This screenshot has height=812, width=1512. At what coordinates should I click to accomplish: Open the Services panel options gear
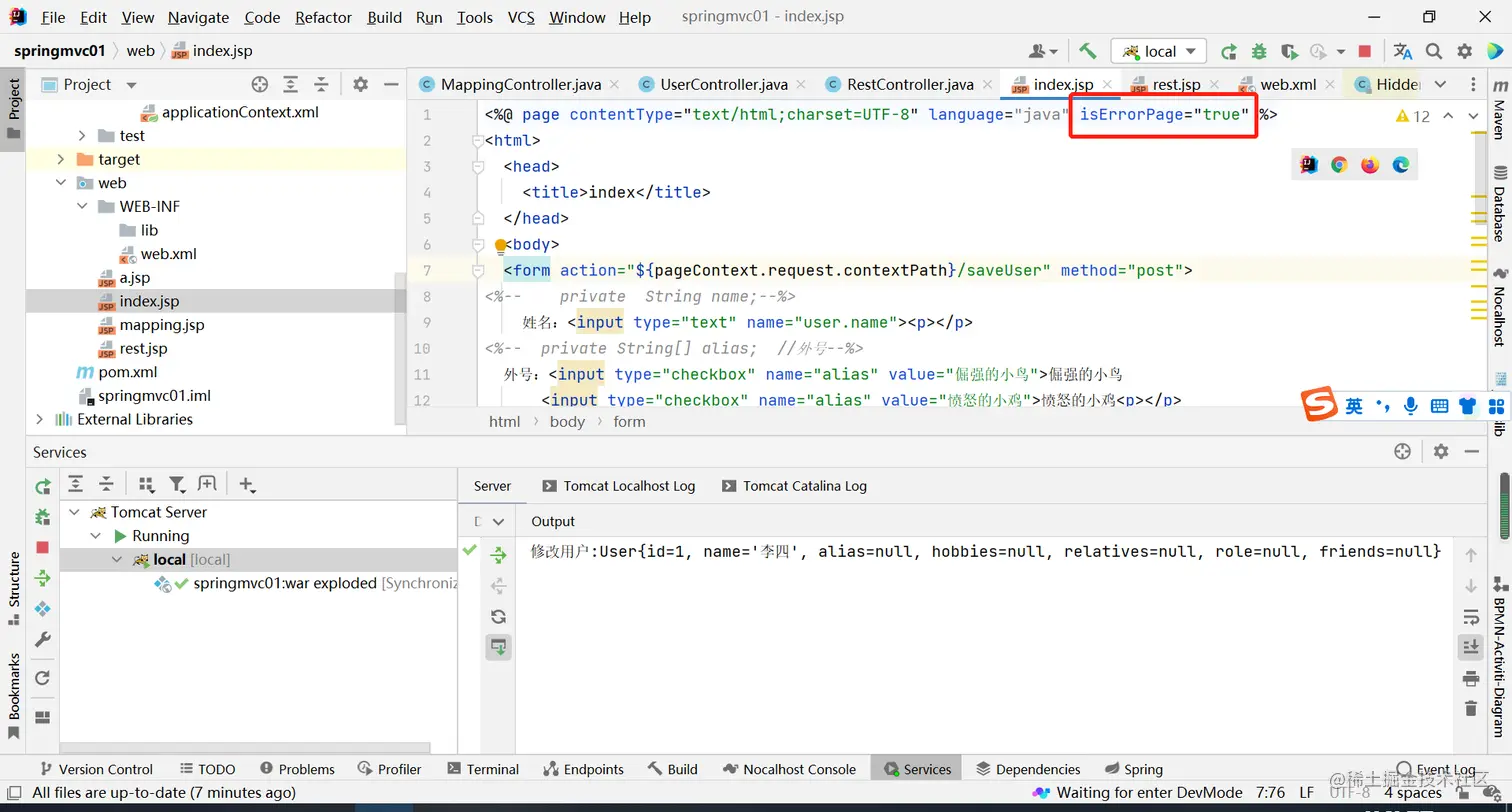1441,452
